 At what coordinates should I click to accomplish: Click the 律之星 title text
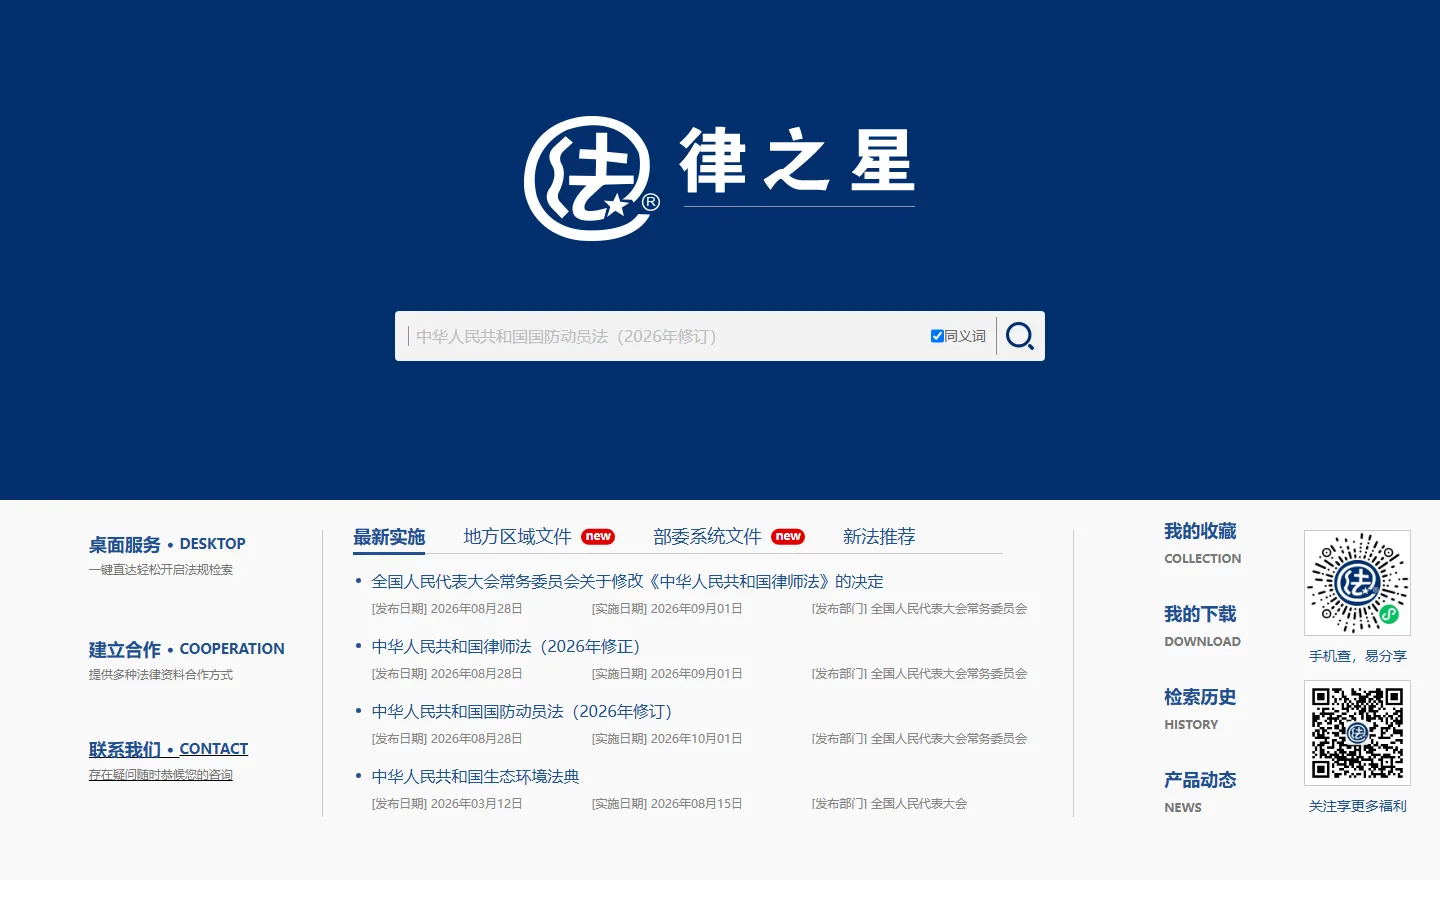coord(798,160)
